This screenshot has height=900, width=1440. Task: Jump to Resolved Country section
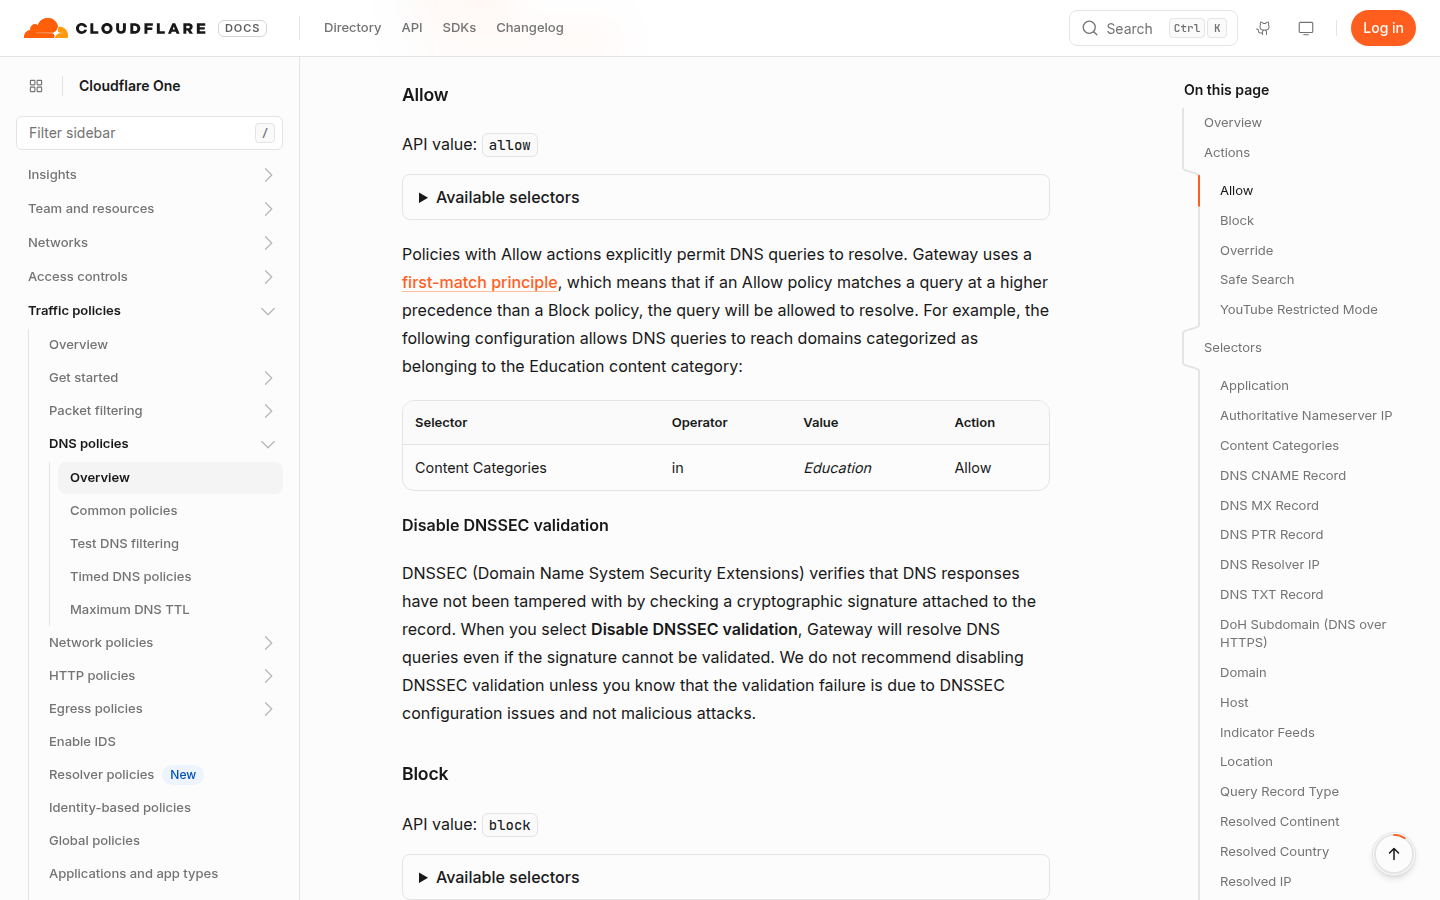(1274, 852)
